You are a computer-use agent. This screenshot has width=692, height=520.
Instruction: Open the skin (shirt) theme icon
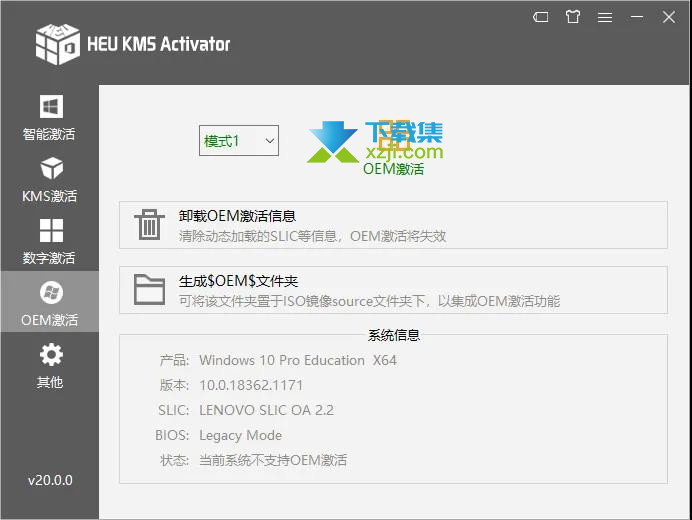coord(573,17)
